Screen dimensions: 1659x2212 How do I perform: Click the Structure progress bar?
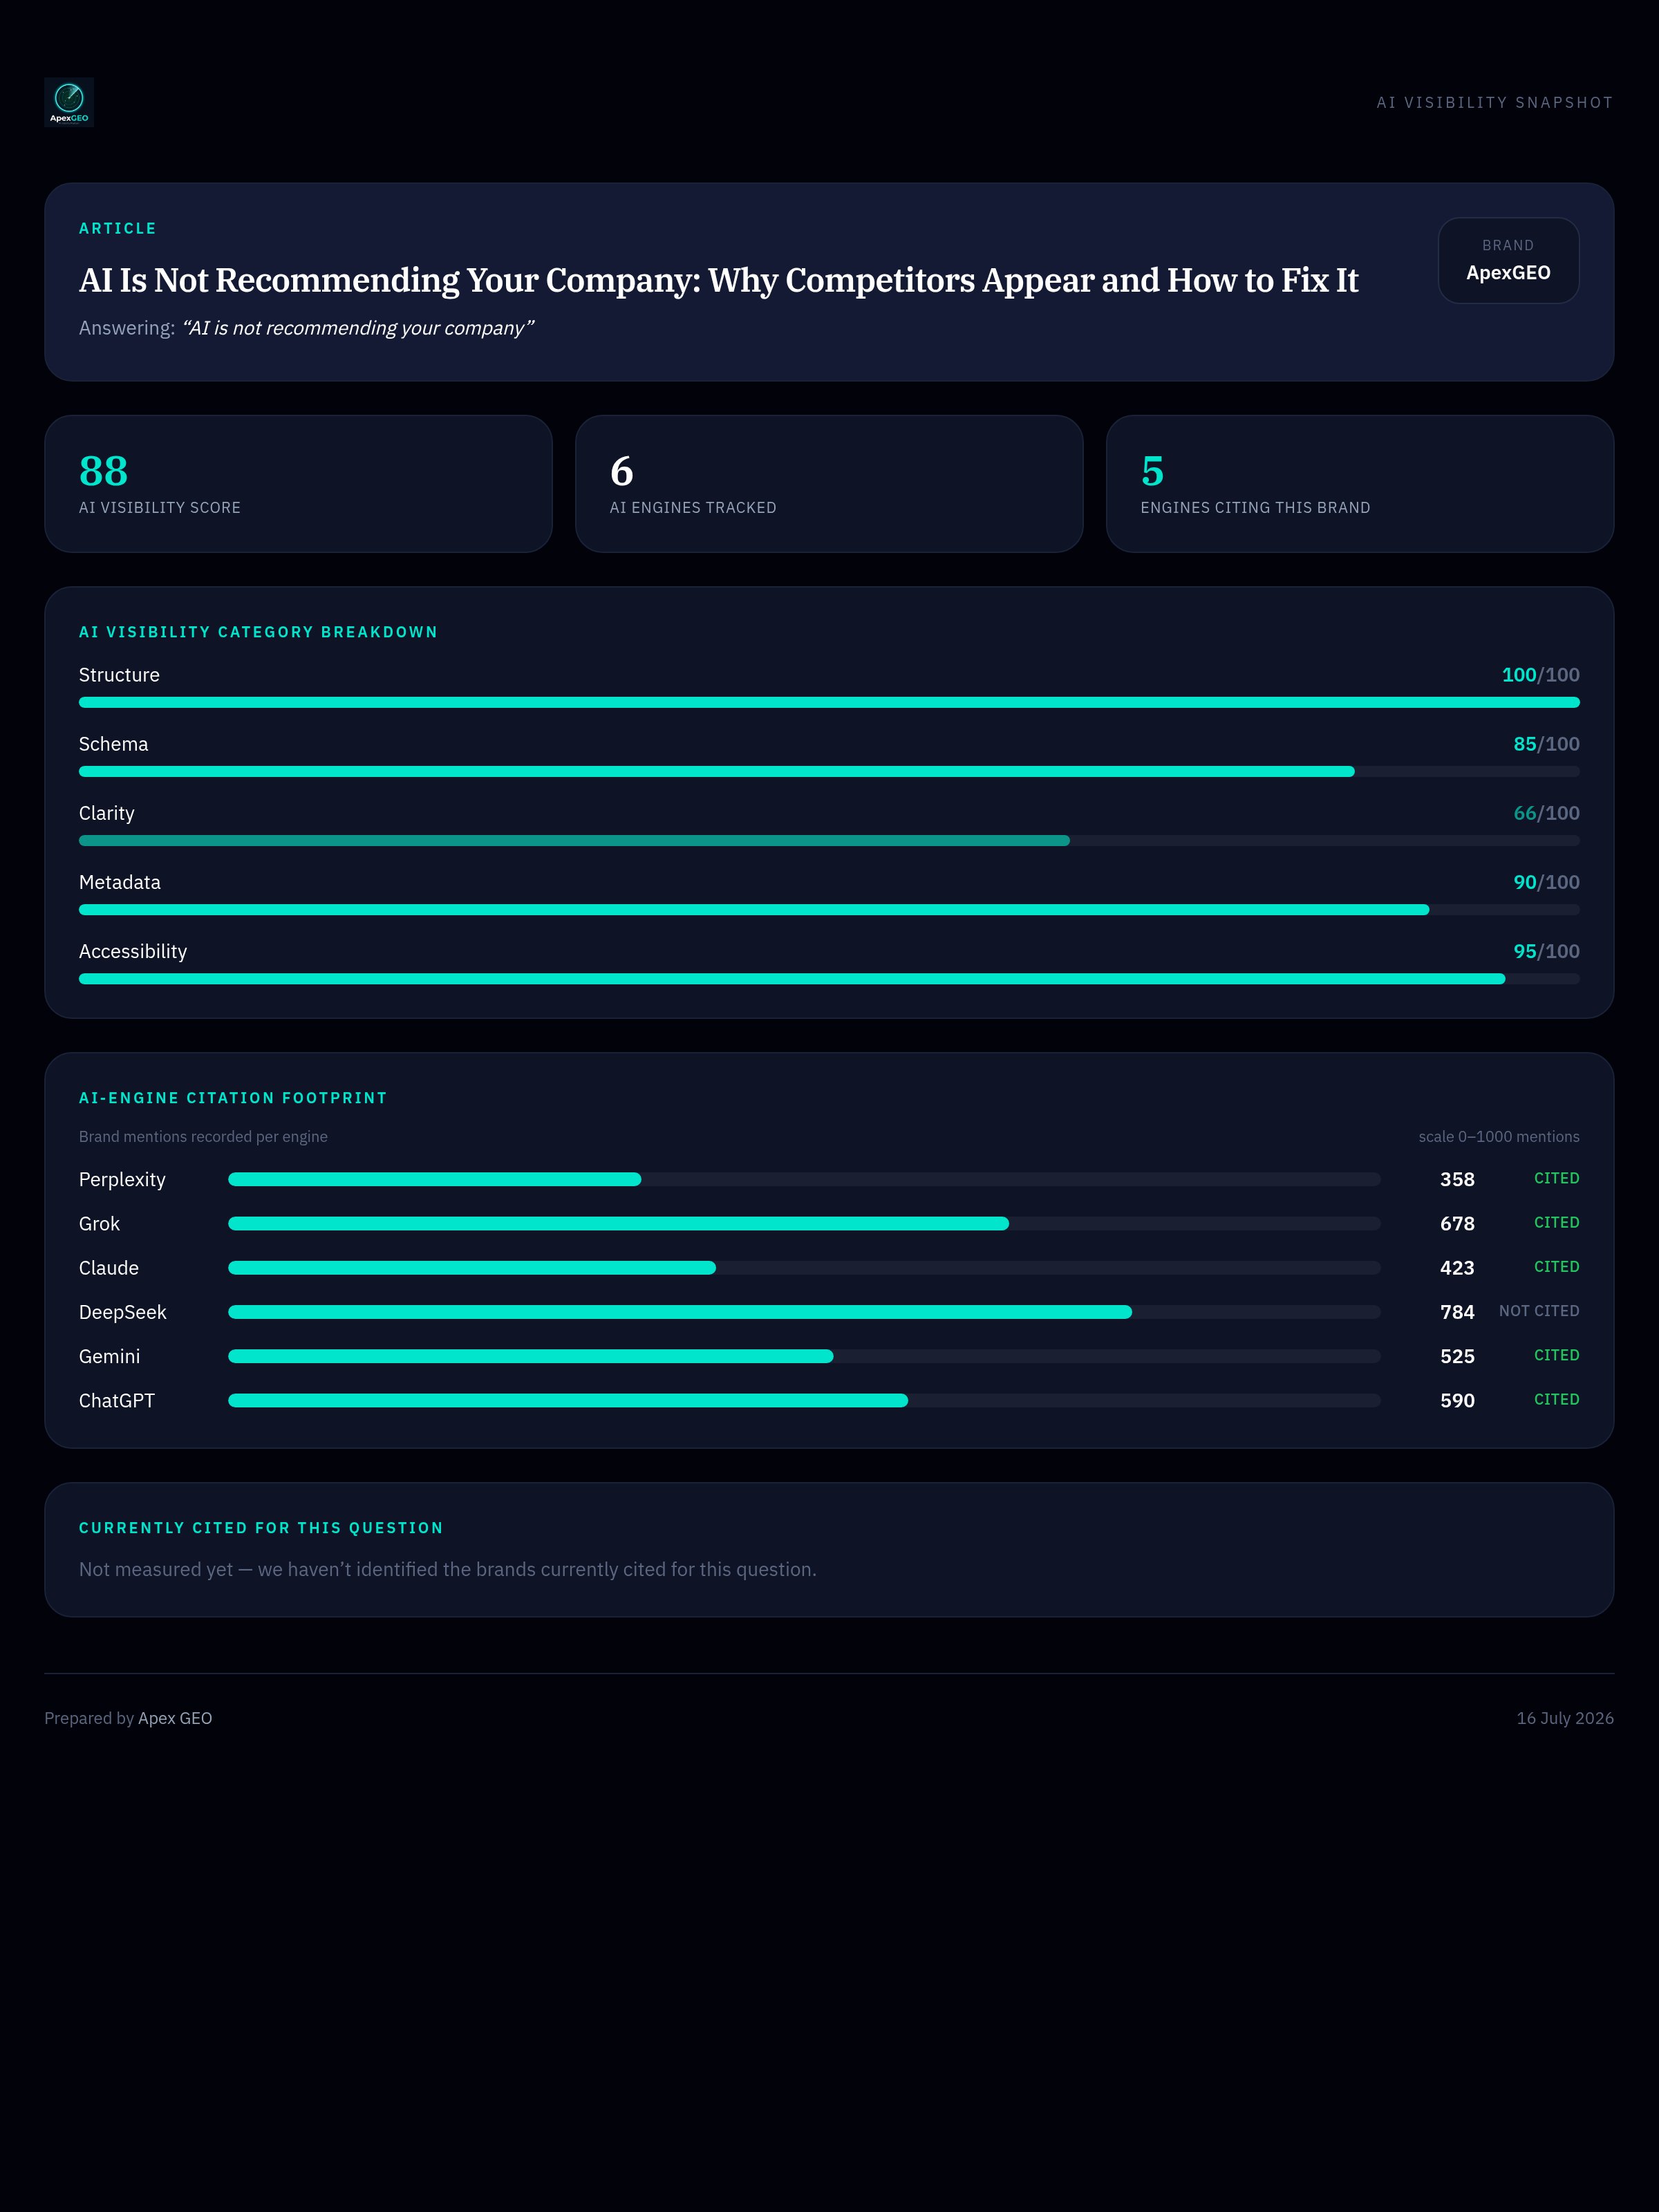(x=829, y=702)
